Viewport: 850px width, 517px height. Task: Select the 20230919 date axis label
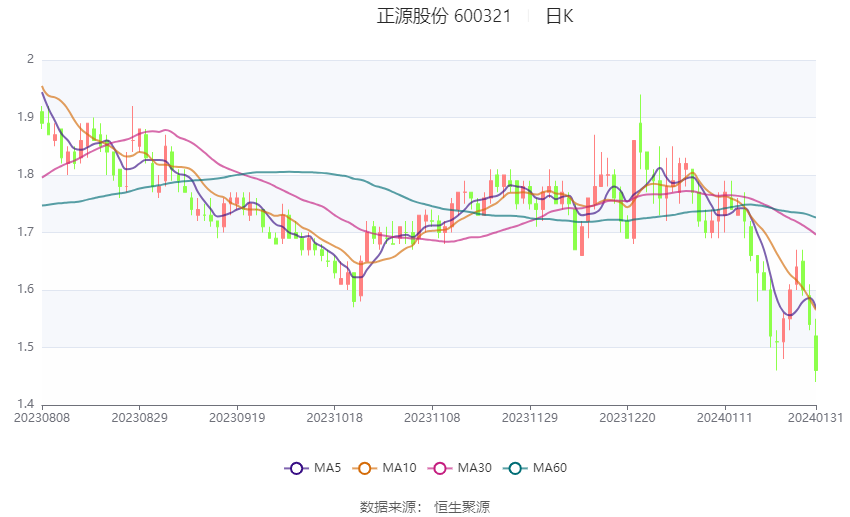237,418
